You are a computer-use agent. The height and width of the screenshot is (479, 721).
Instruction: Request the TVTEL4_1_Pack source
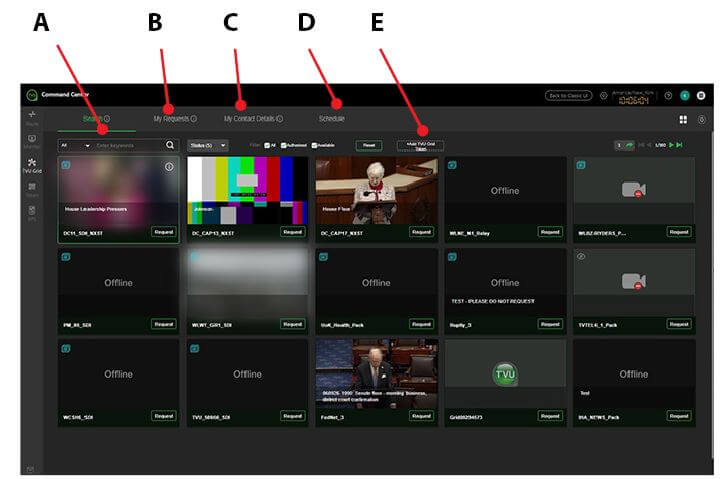click(679, 324)
